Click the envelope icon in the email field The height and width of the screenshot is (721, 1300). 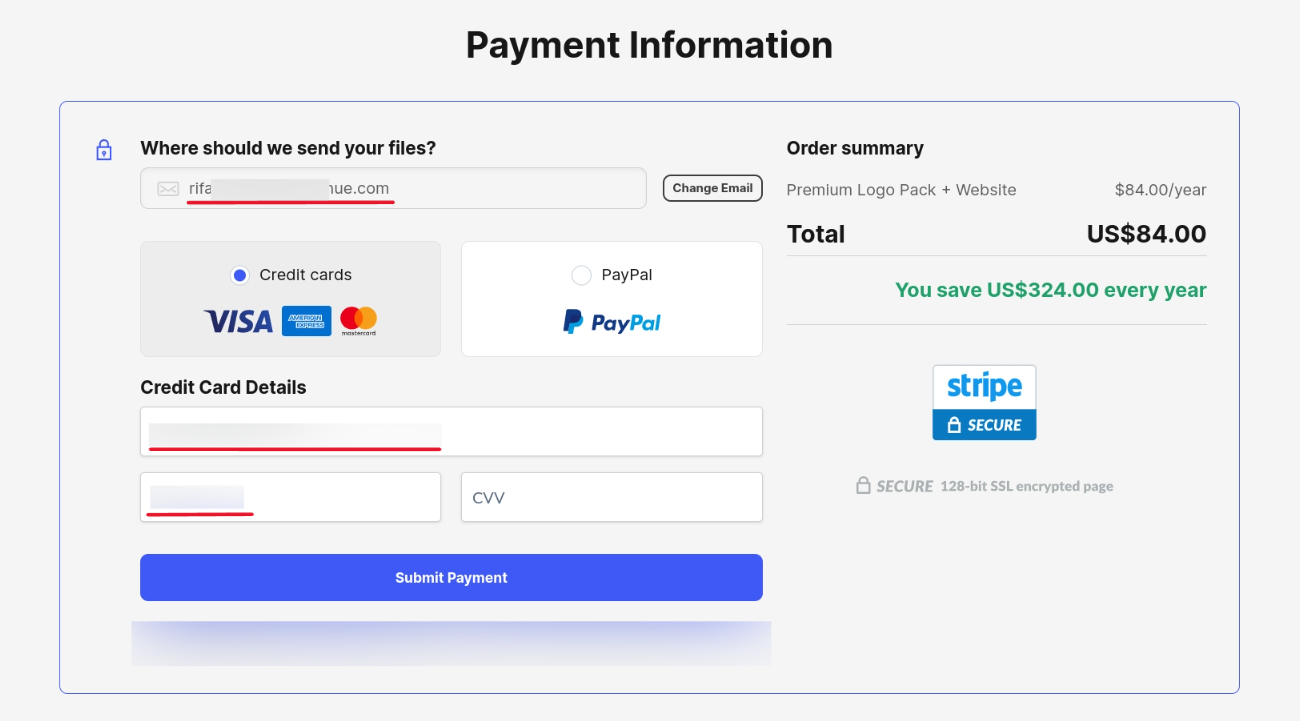pyautogui.click(x=168, y=189)
